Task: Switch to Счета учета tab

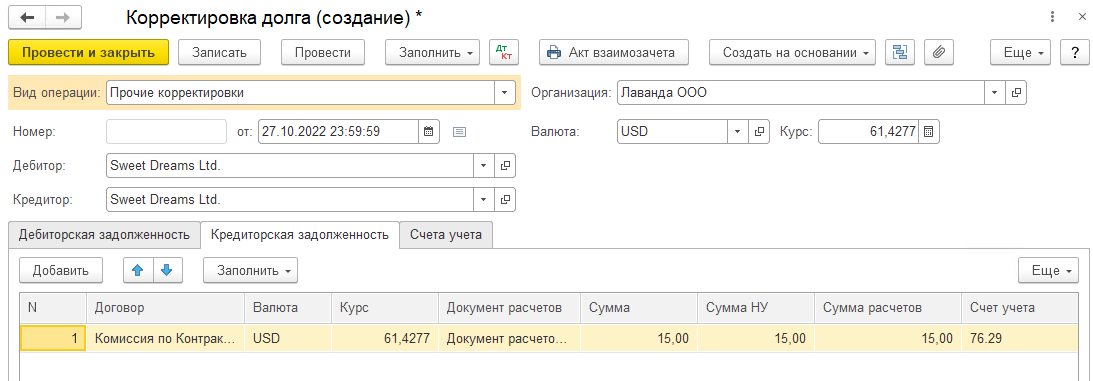Action: tap(446, 235)
